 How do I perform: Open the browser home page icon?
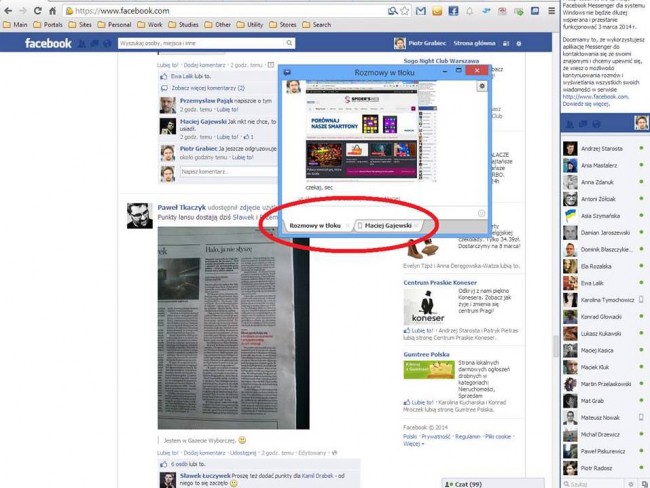point(52,11)
